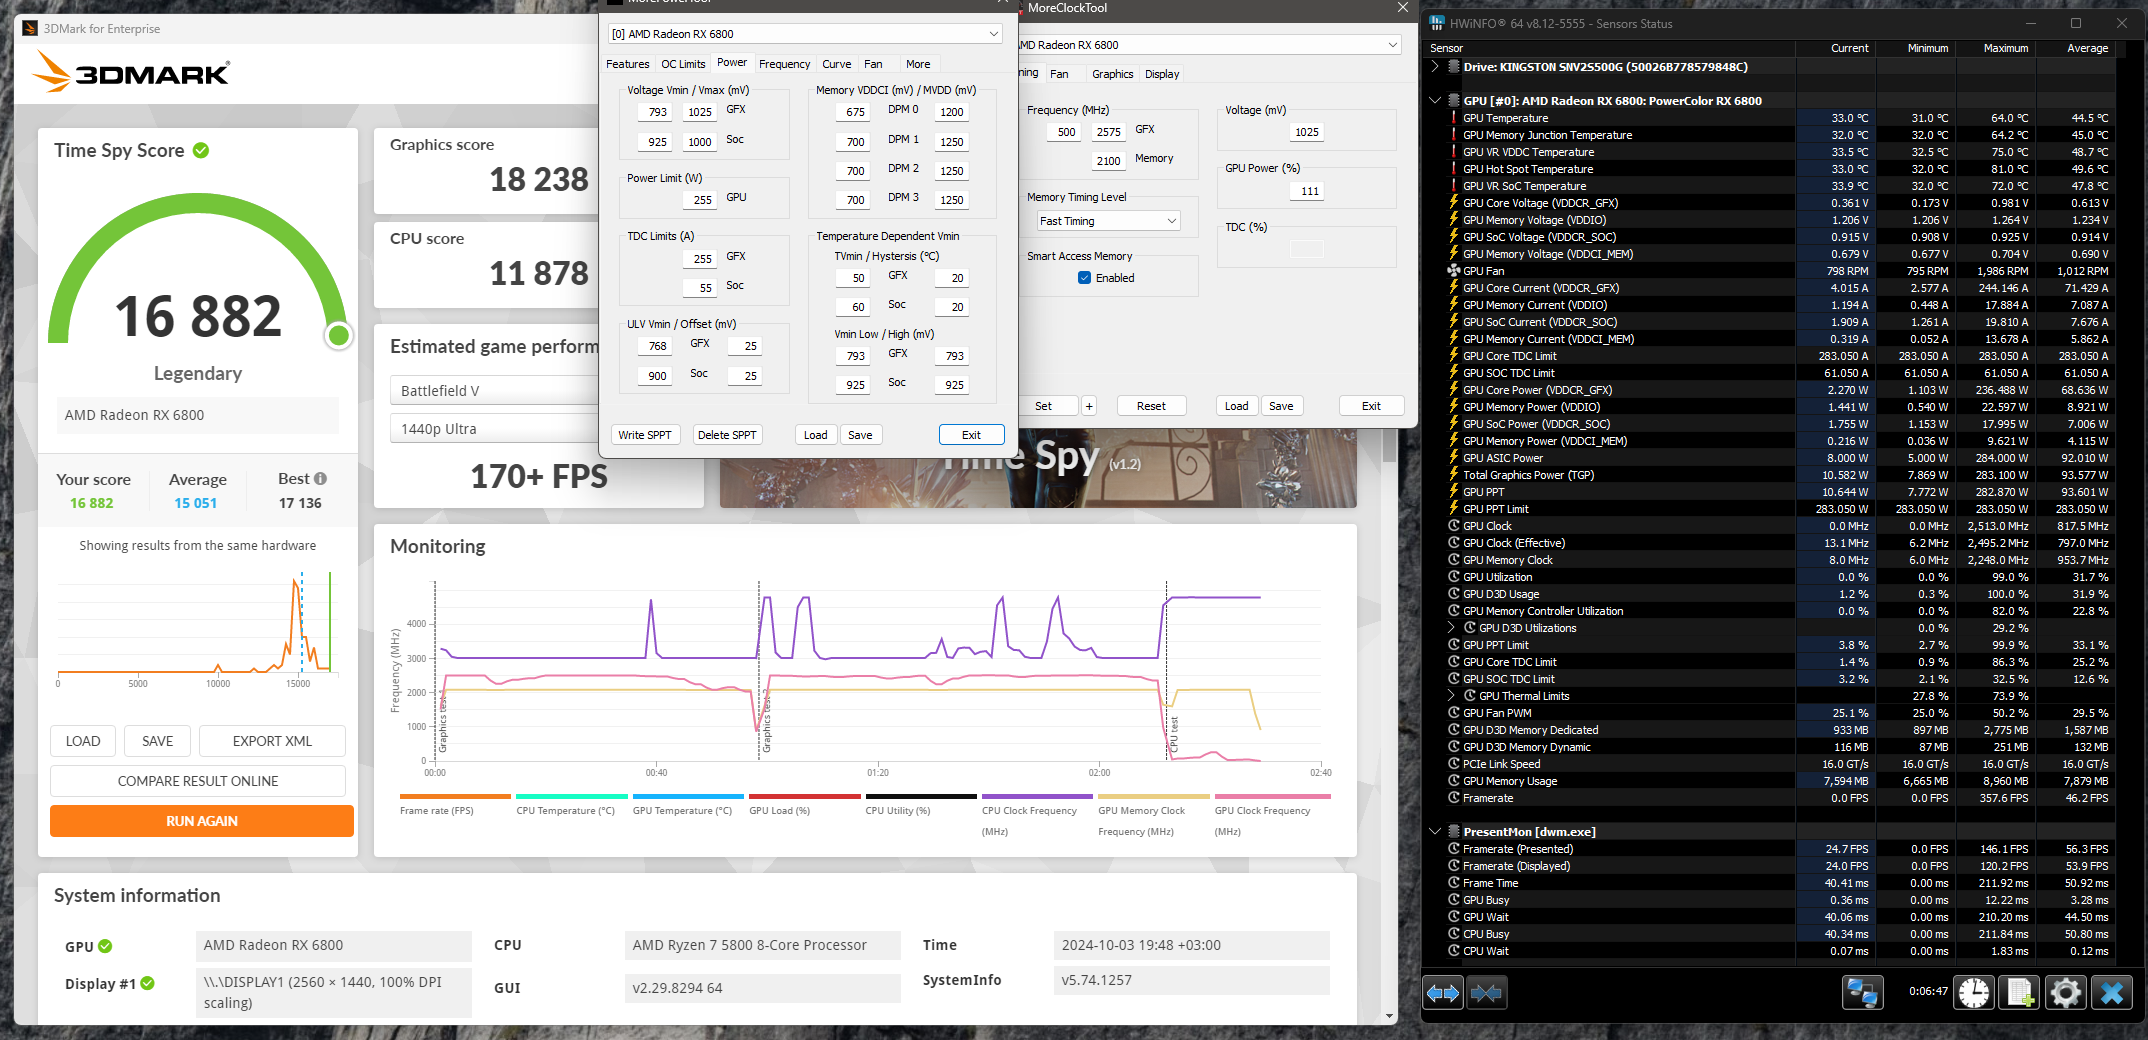Click the GFX max frequency 2575 field
Image resolution: width=2148 pixels, height=1040 pixels.
pos(1108,132)
